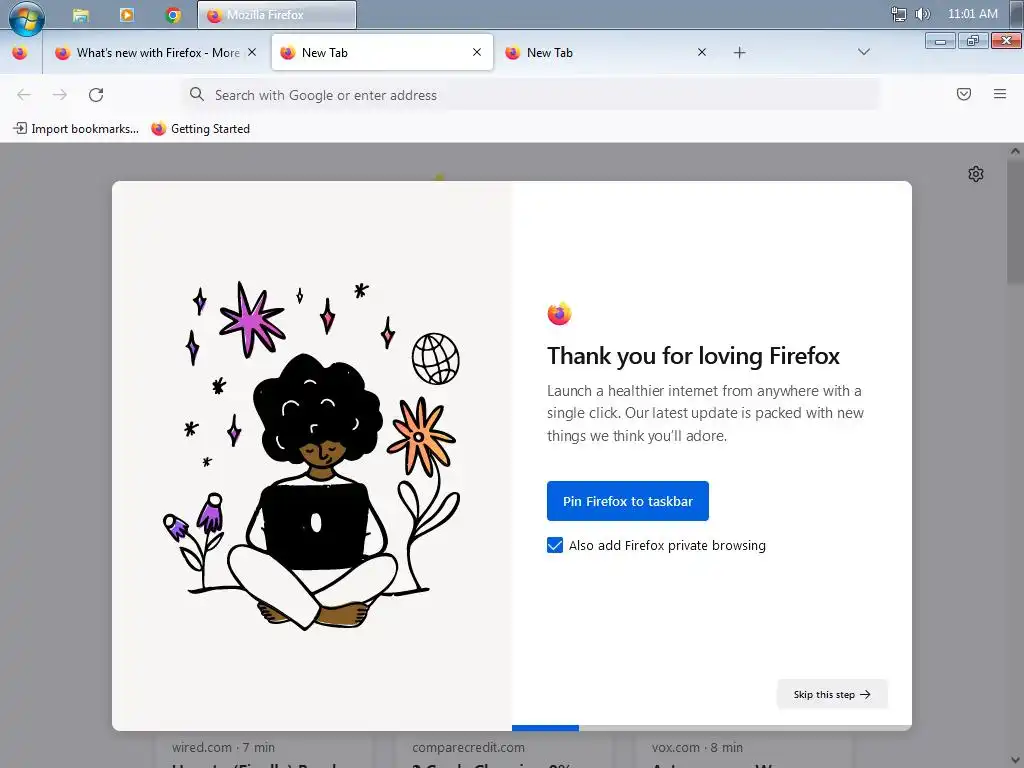Go forward one page

tap(60, 95)
